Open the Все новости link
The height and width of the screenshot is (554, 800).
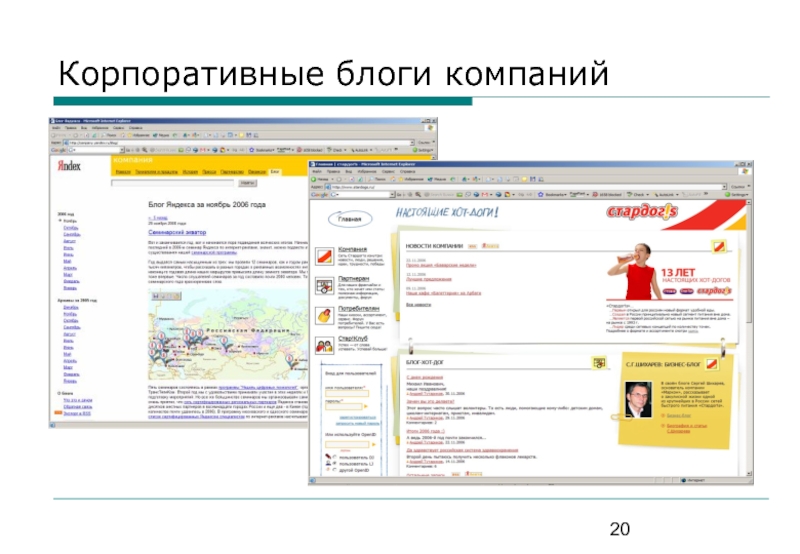[x=418, y=305]
